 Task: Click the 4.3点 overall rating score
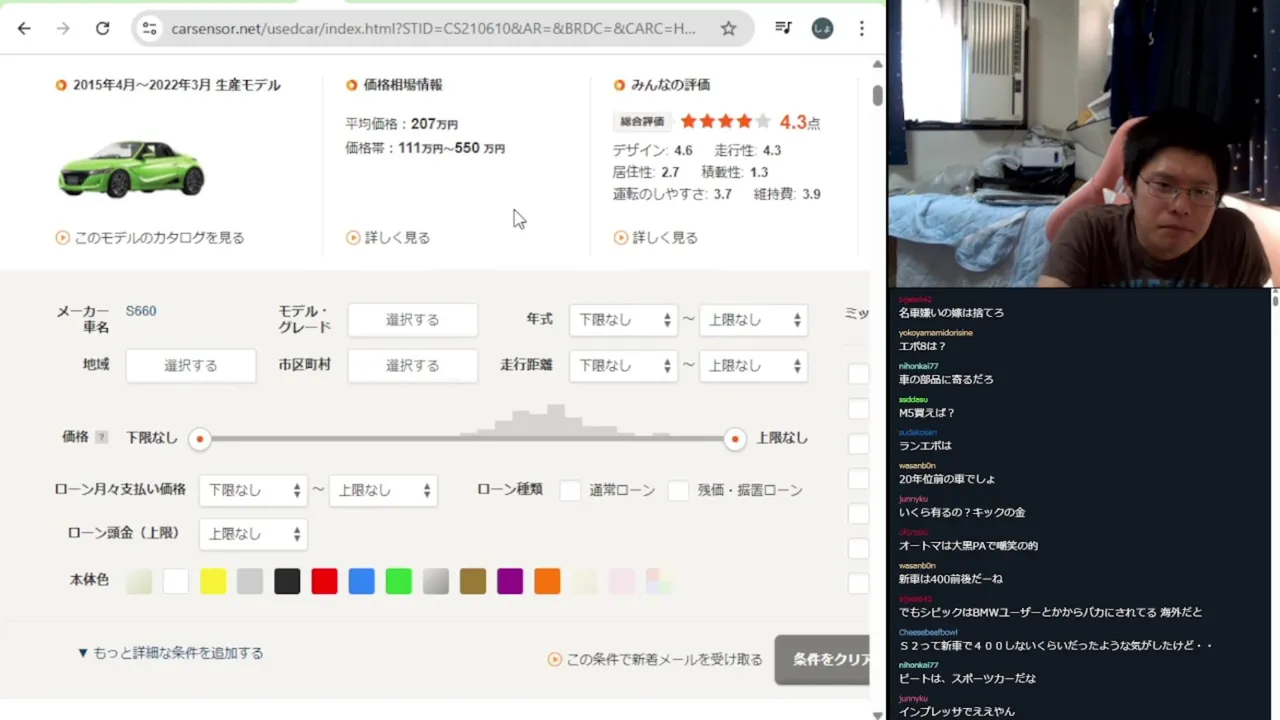click(x=800, y=122)
